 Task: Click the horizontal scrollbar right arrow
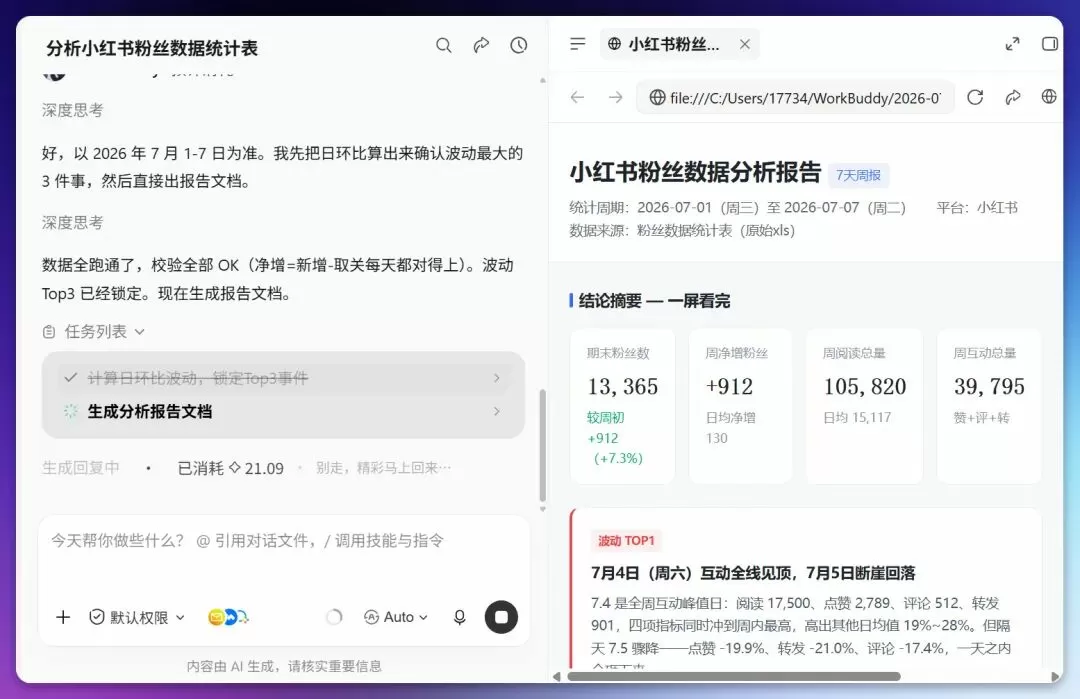point(1055,677)
